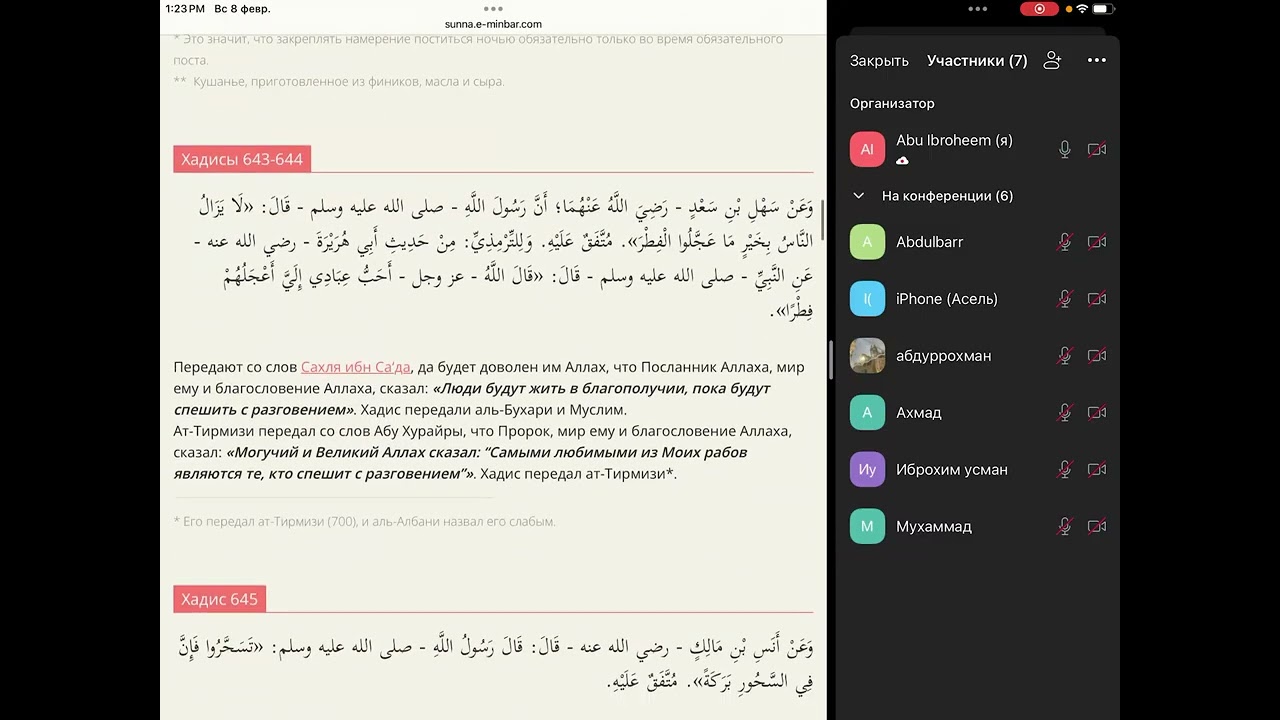
Task: Select Иброхим усман's purple avatar
Action: pos(867,470)
